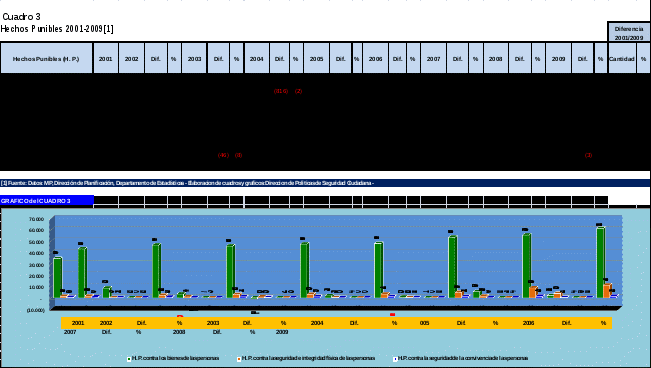This screenshot has height=368, width=651.
Task: Click the 70.000 y-axis label
Action: tap(37, 219)
